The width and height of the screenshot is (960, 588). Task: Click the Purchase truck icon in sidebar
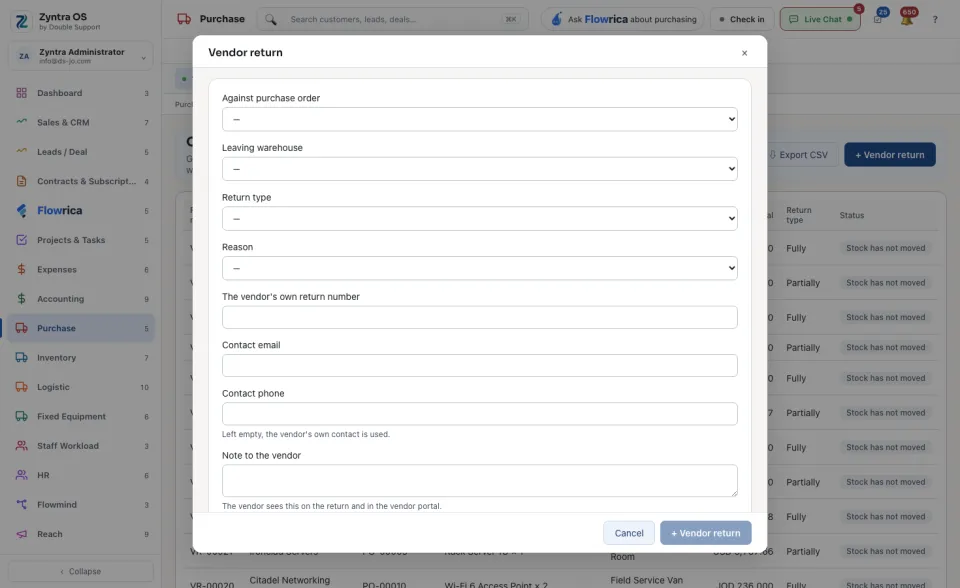click(21, 328)
